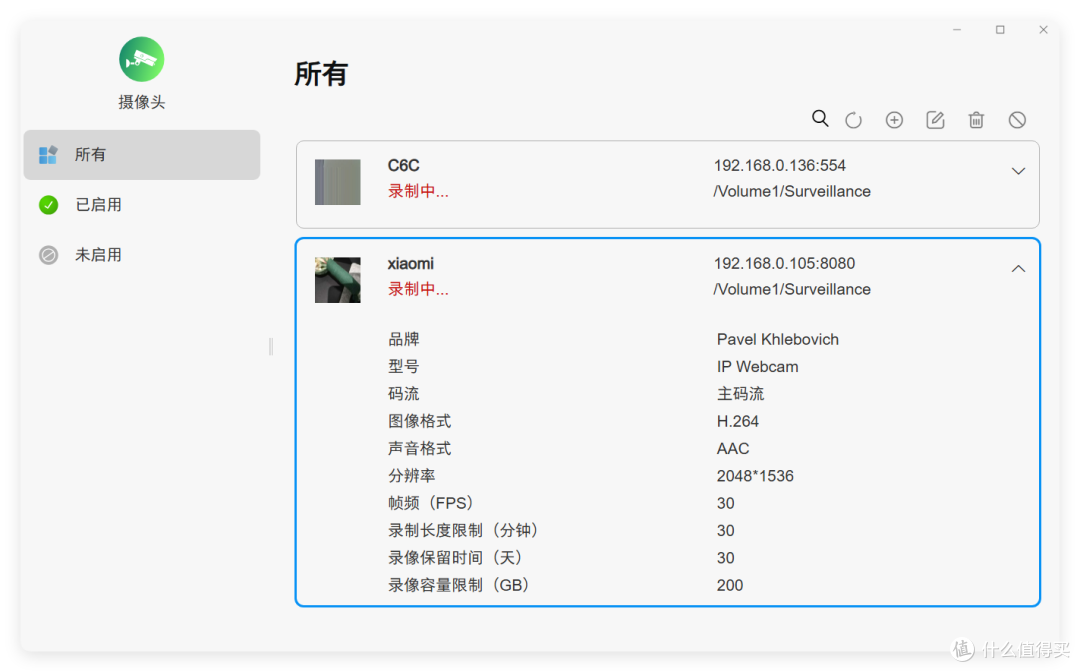
Task: Click the xiaomi /Volume1/Surveillance path
Action: (x=792, y=289)
